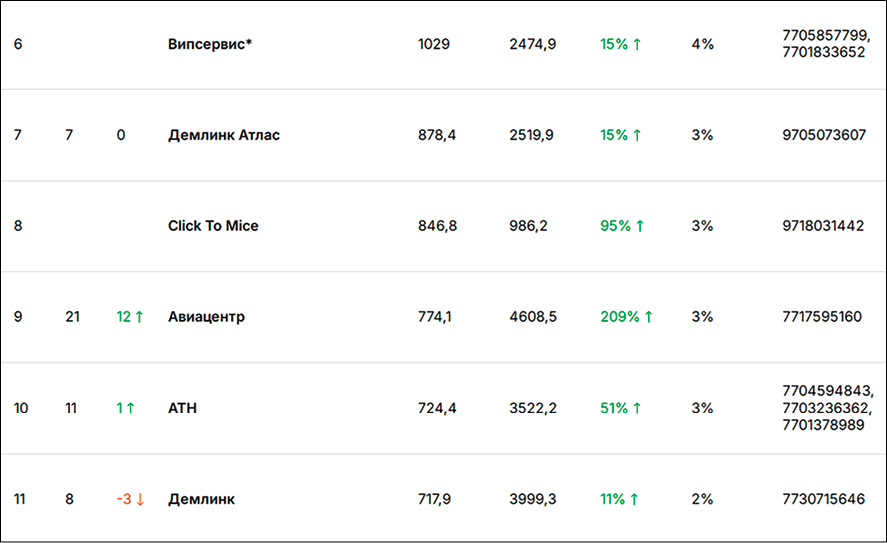887x543 pixels.
Task: Click the red down arrow beside -3
Action: 140,499
